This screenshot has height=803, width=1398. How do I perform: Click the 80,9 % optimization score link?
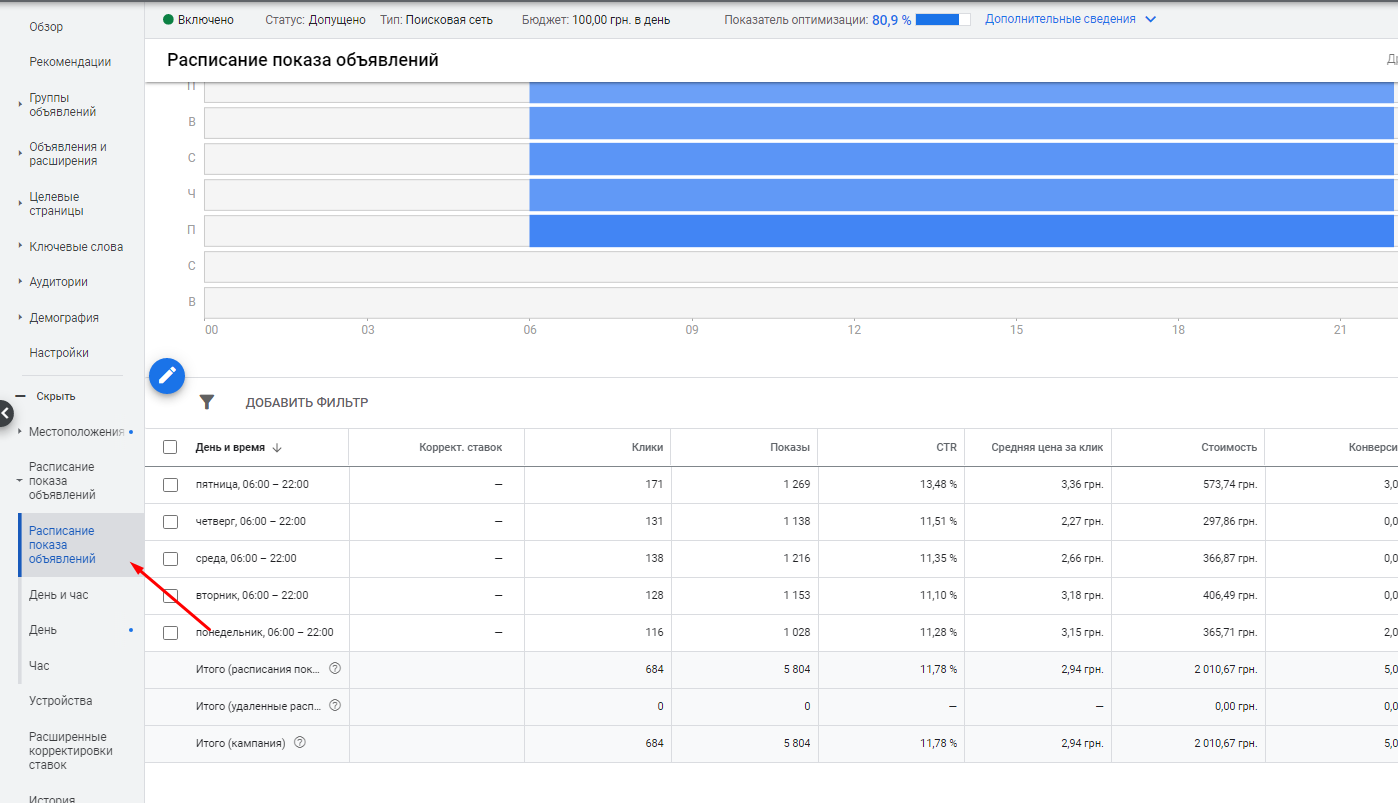point(891,20)
